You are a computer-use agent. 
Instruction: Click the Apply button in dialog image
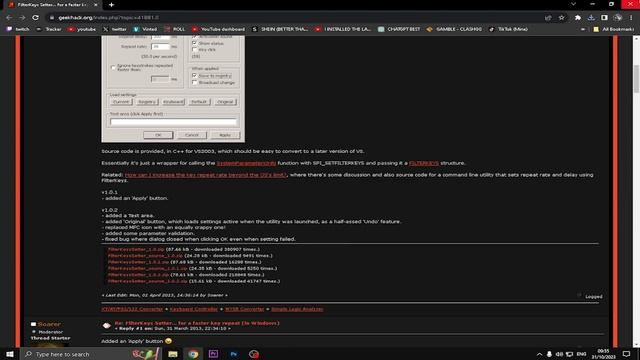tap(225, 135)
